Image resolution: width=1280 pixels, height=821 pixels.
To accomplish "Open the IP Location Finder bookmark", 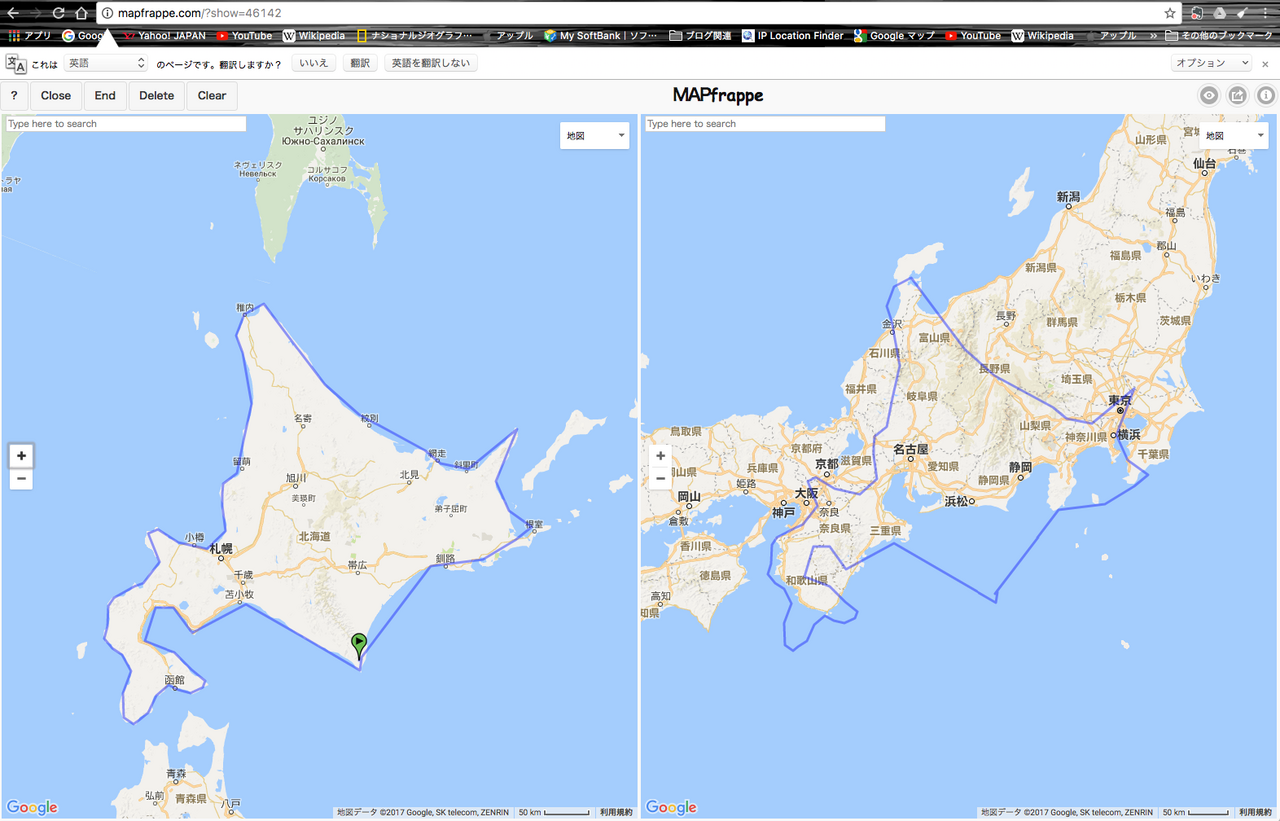I will (792, 35).
